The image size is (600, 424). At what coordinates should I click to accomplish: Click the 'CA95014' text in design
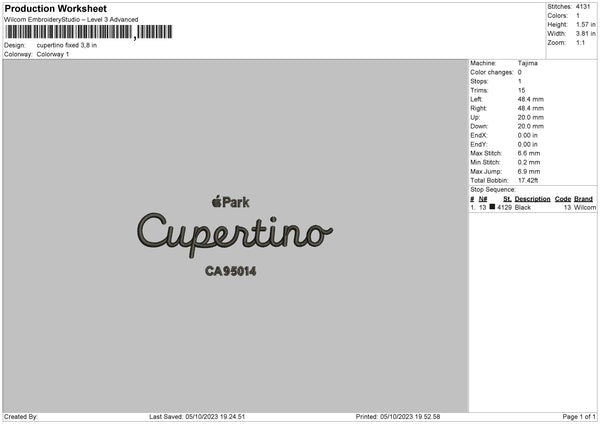pyautogui.click(x=230, y=271)
